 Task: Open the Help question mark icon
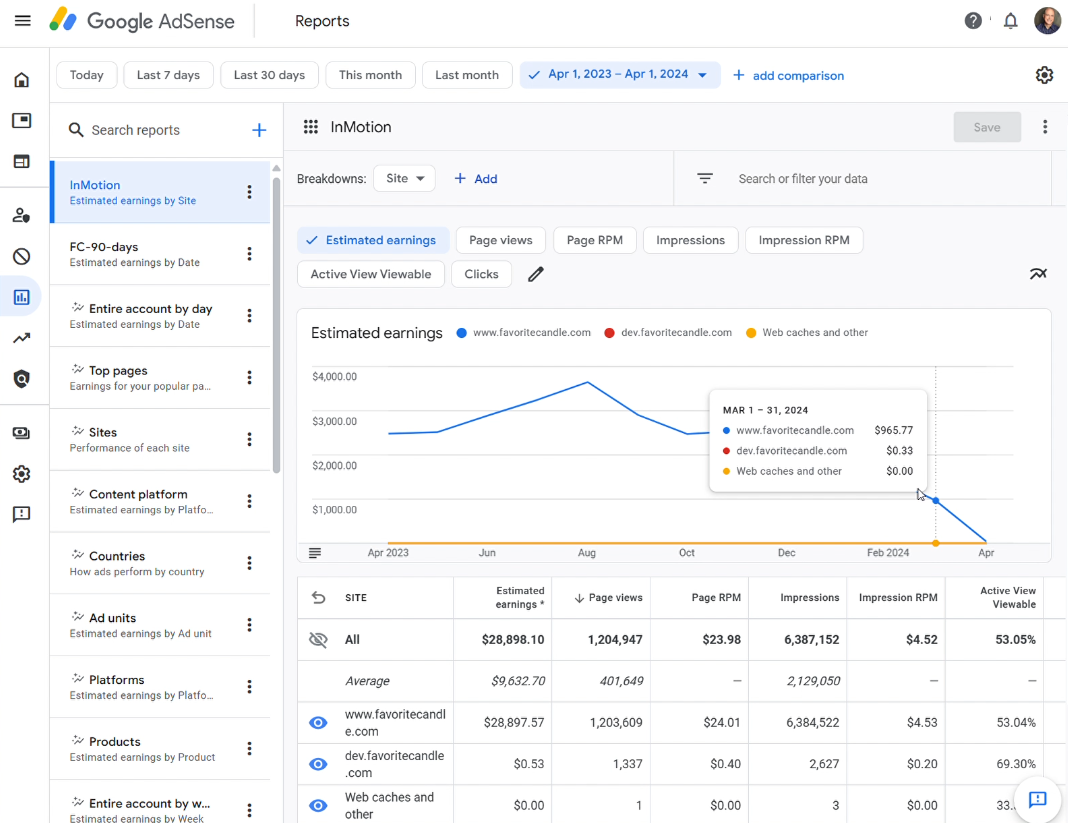(x=973, y=21)
